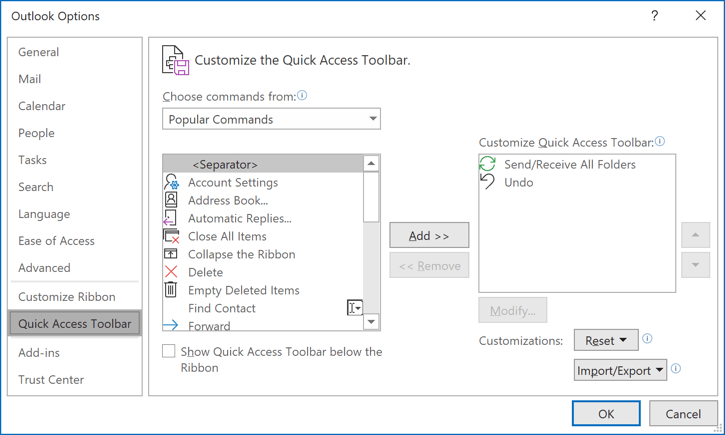Click the Add >> button
The height and width of the screenshot is (435, 725).
[429, 235]
